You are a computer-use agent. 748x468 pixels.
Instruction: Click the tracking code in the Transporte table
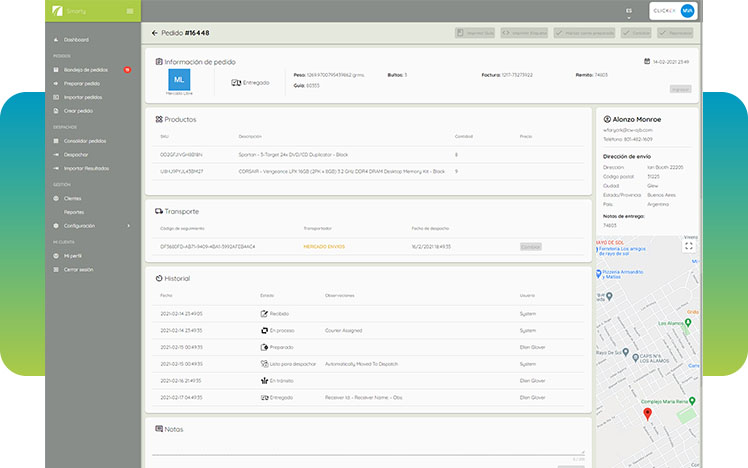pos(208,247)
